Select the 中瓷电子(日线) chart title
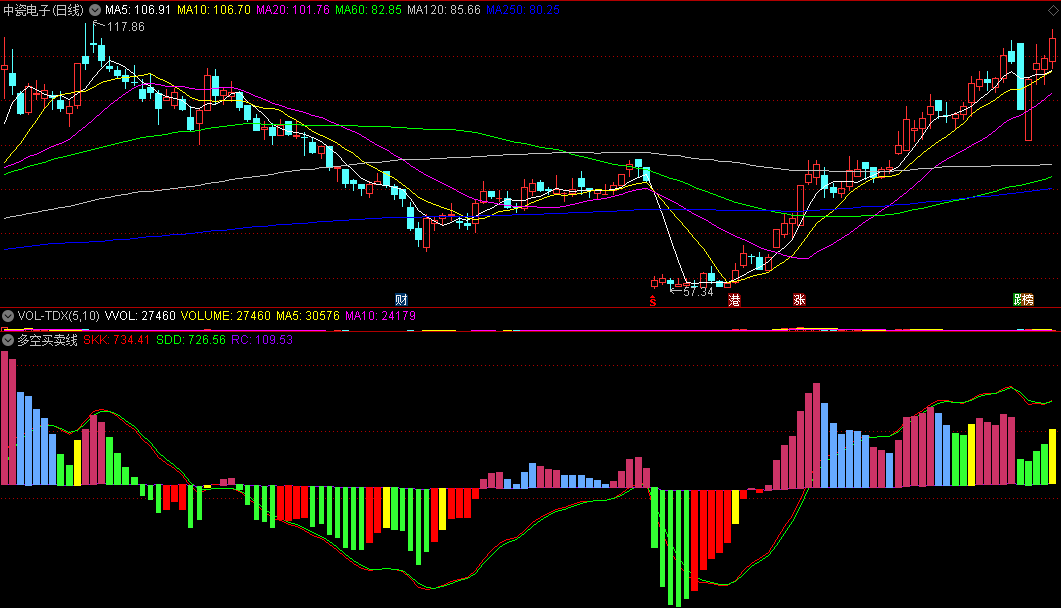This screenshot has width=1061, height=608. [x=44, y=10]
